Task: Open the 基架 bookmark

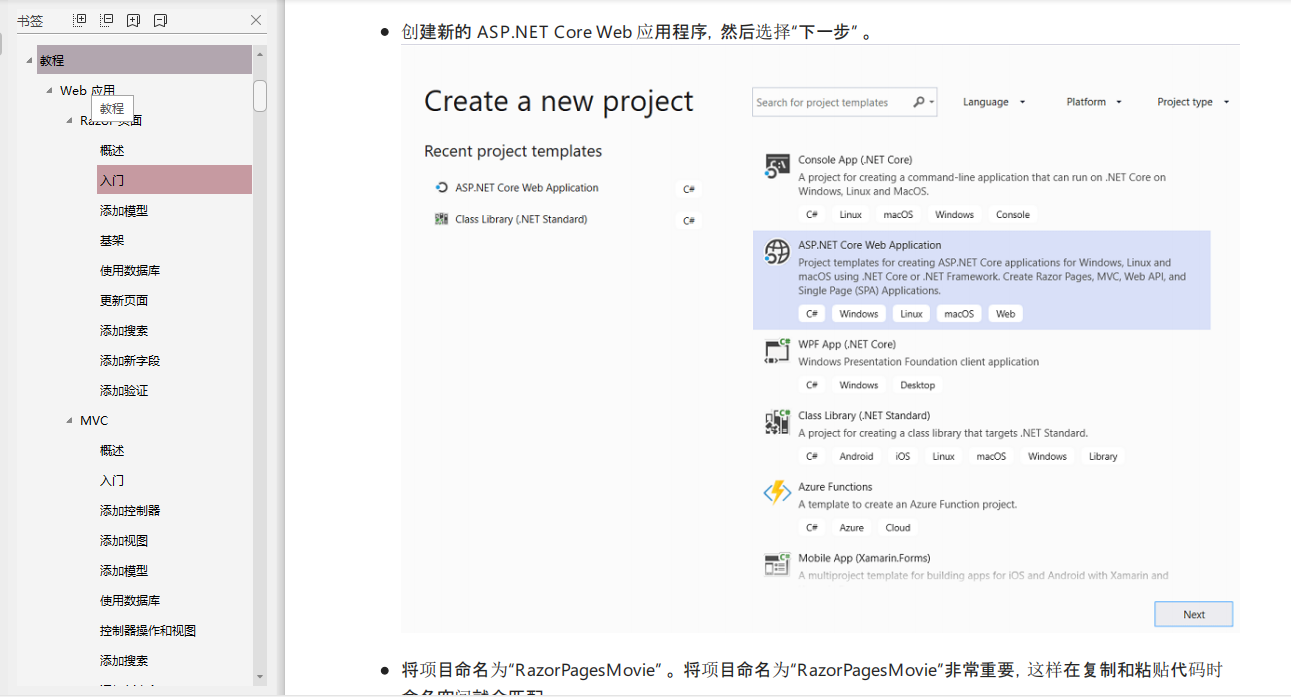Action: (x=112, y=240)
